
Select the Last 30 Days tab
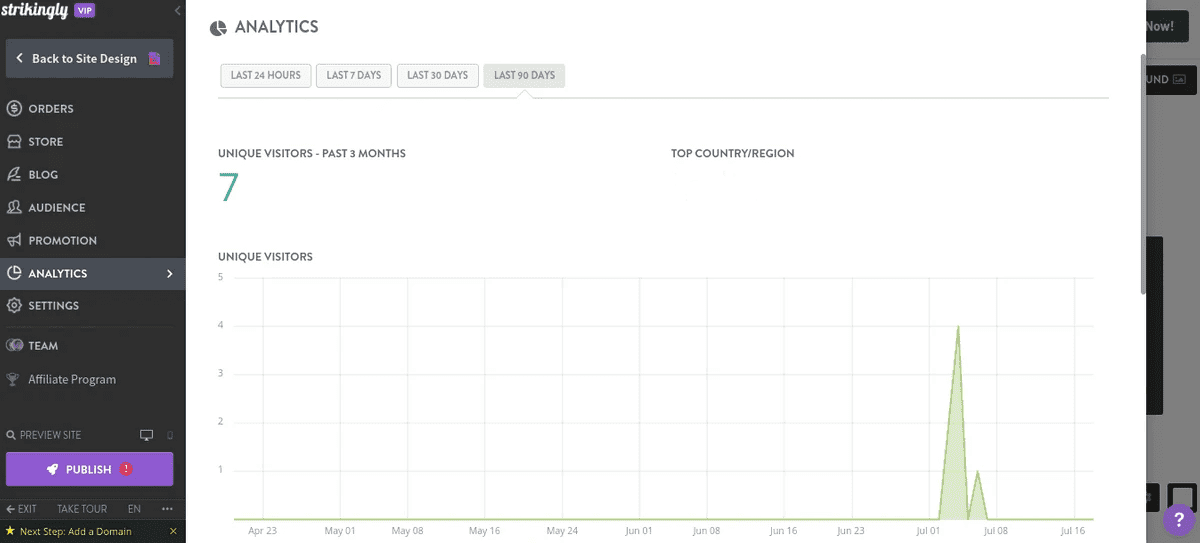pyautogui.click(x=438, y=75)
